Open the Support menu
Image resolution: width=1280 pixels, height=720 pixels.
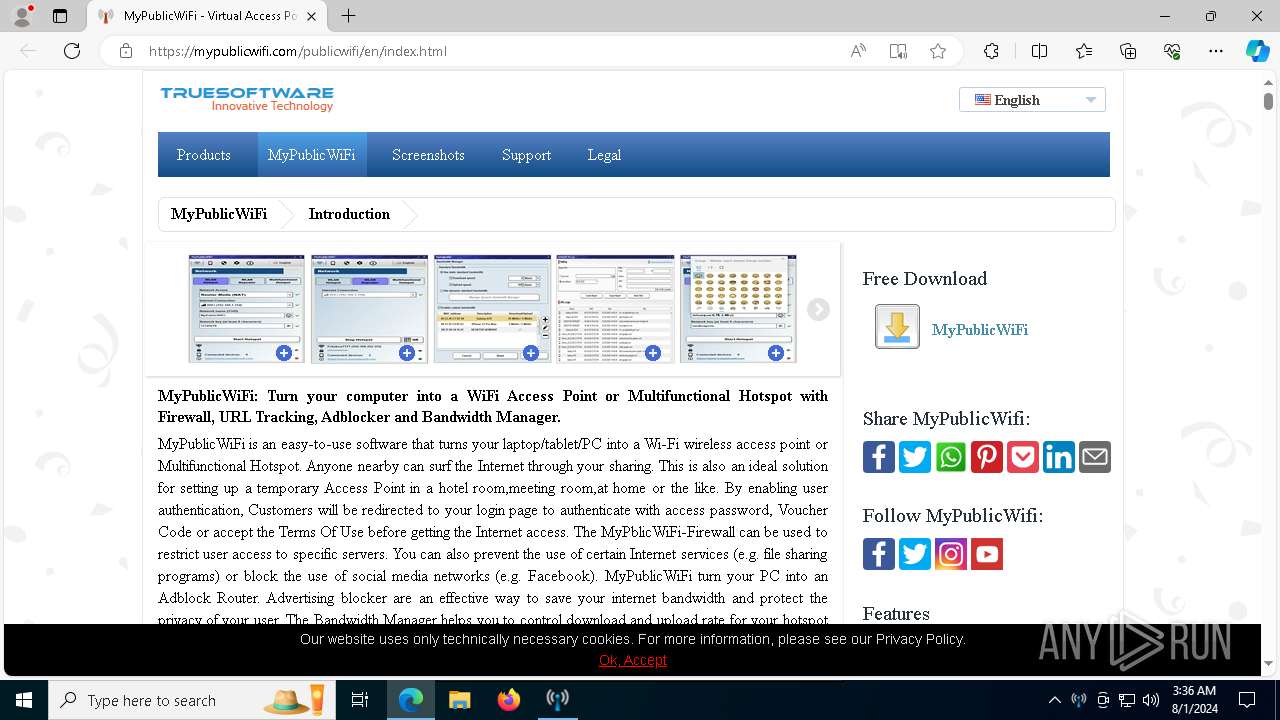pos(526,155)
